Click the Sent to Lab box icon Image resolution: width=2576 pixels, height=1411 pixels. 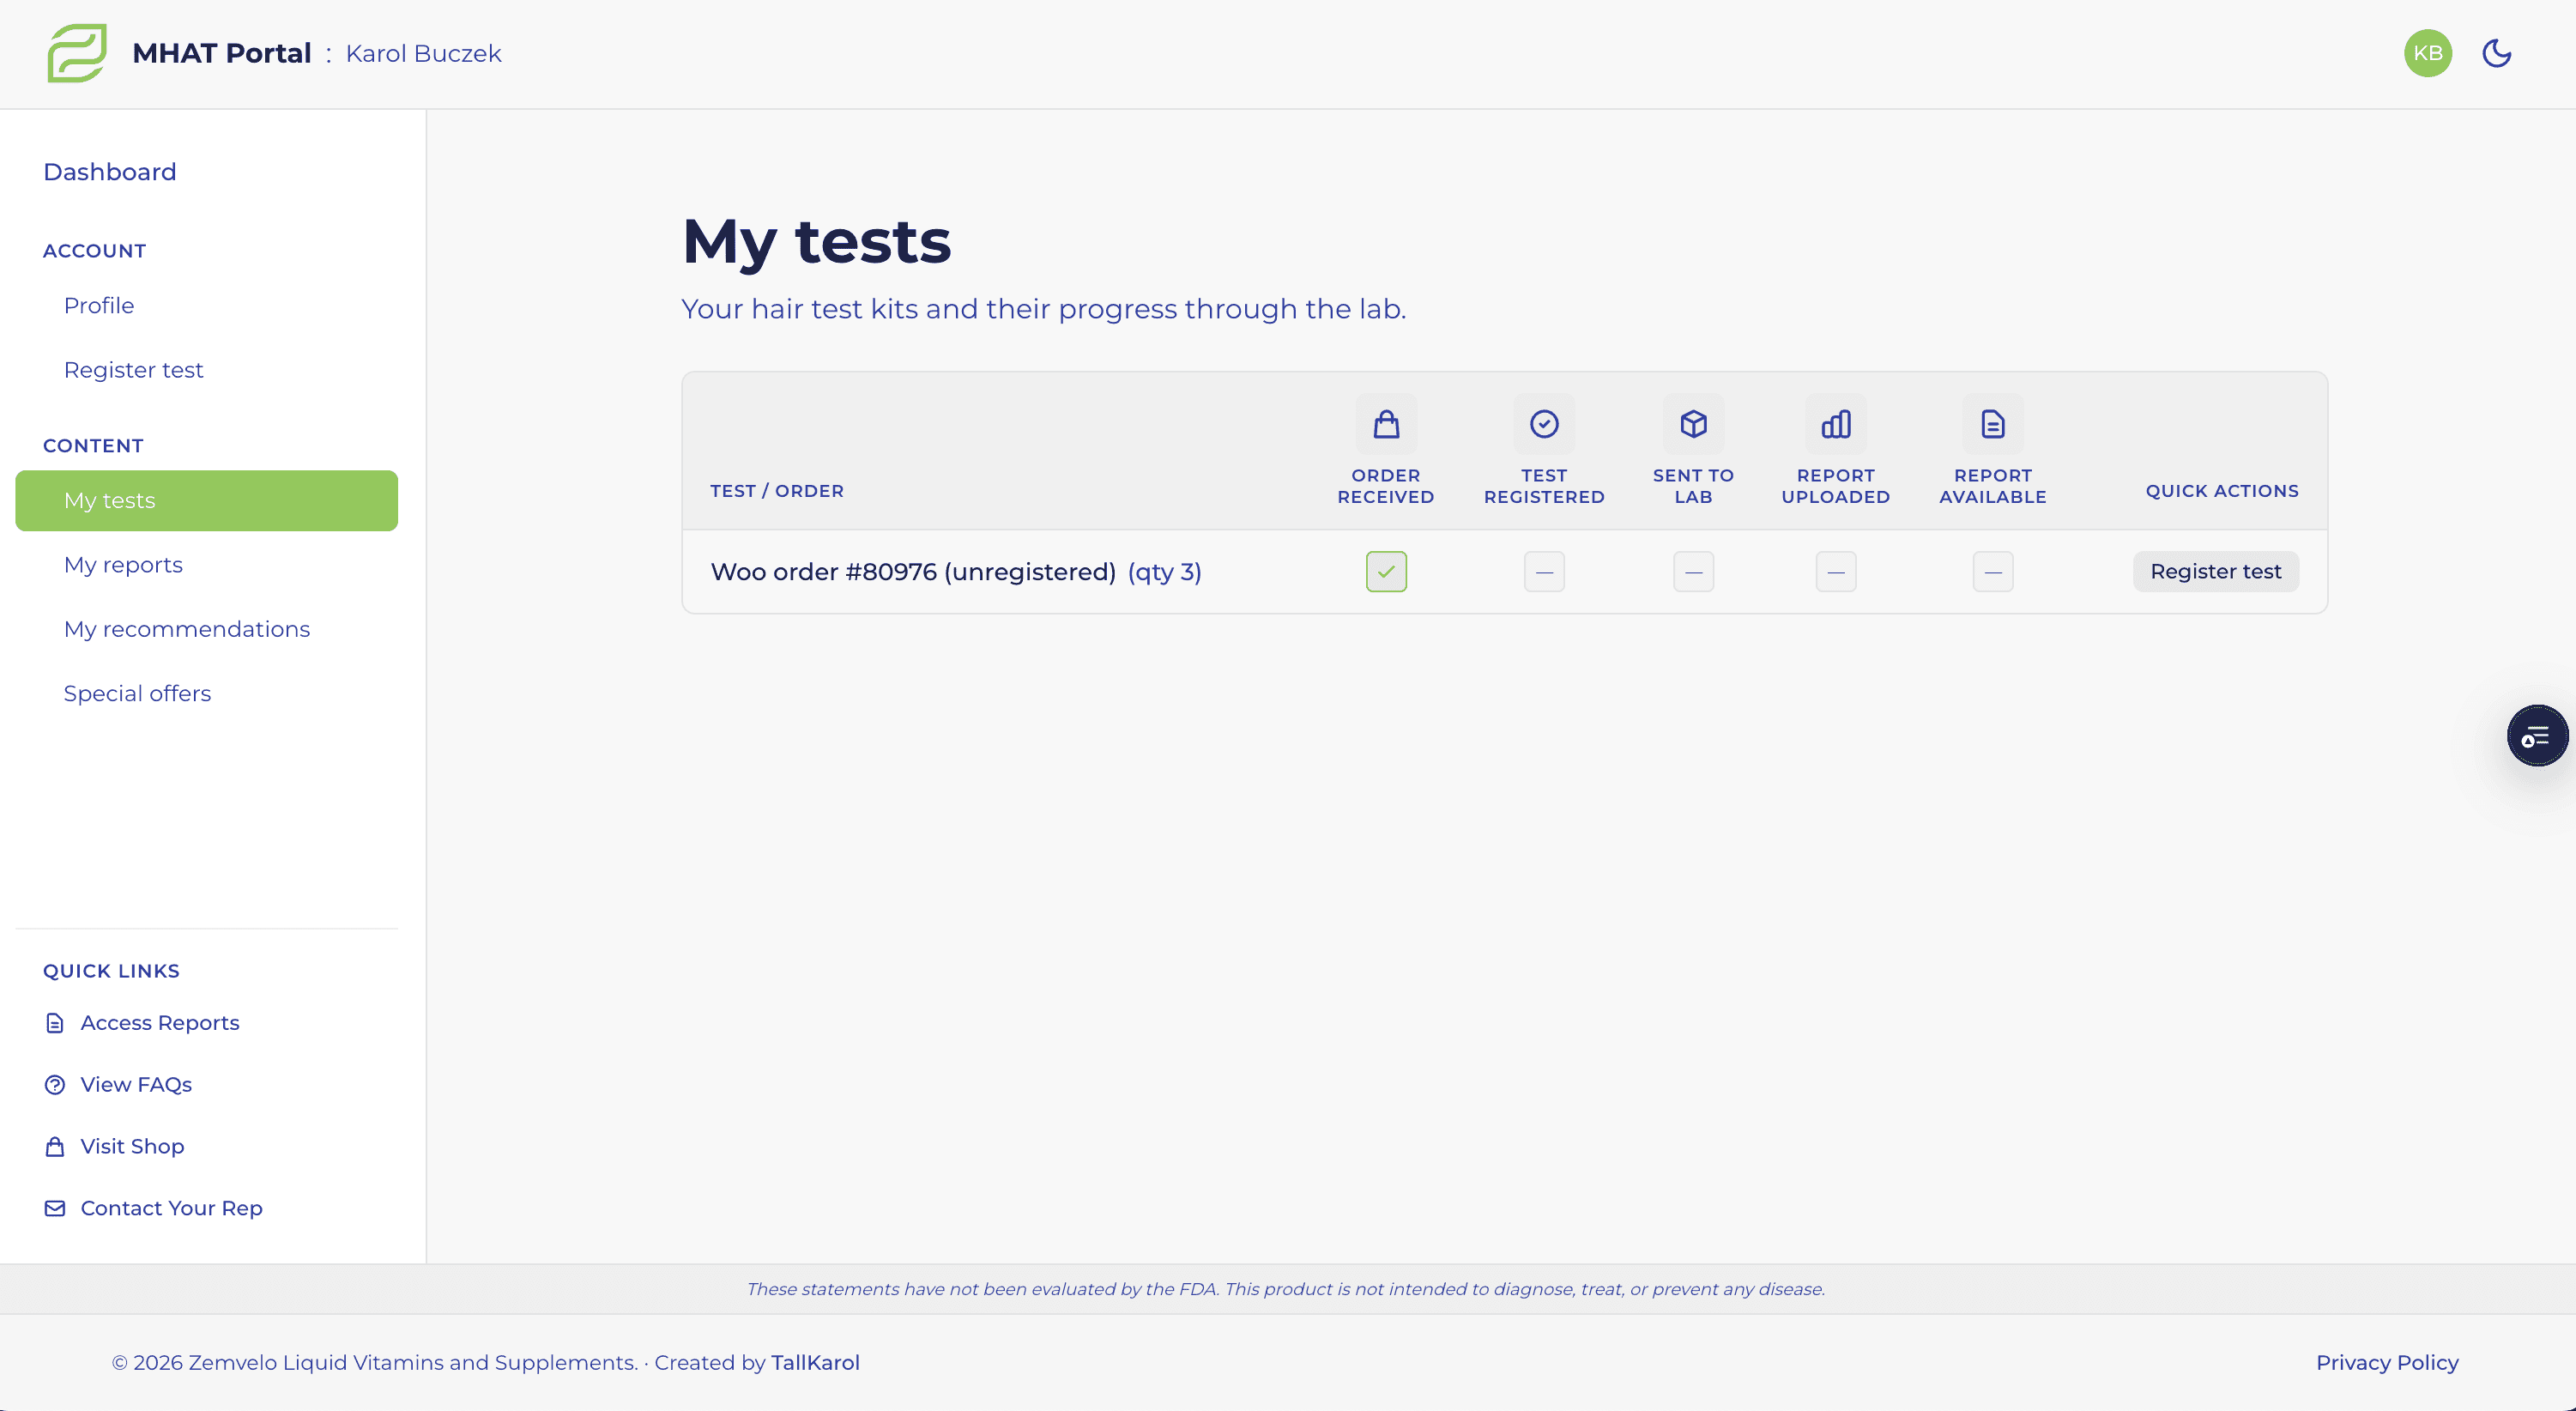click(x=1692, y=424)
